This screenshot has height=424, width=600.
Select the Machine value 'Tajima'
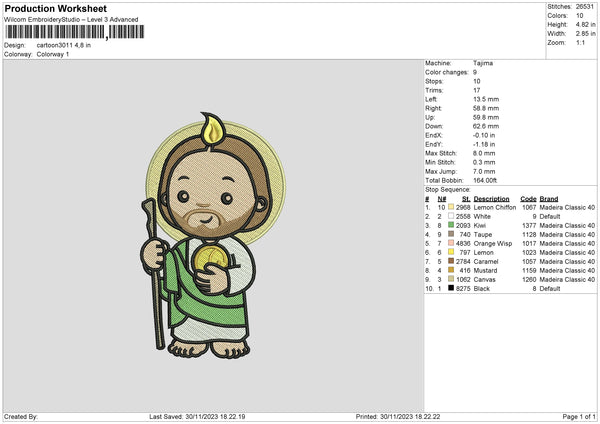tap(483, 63)
